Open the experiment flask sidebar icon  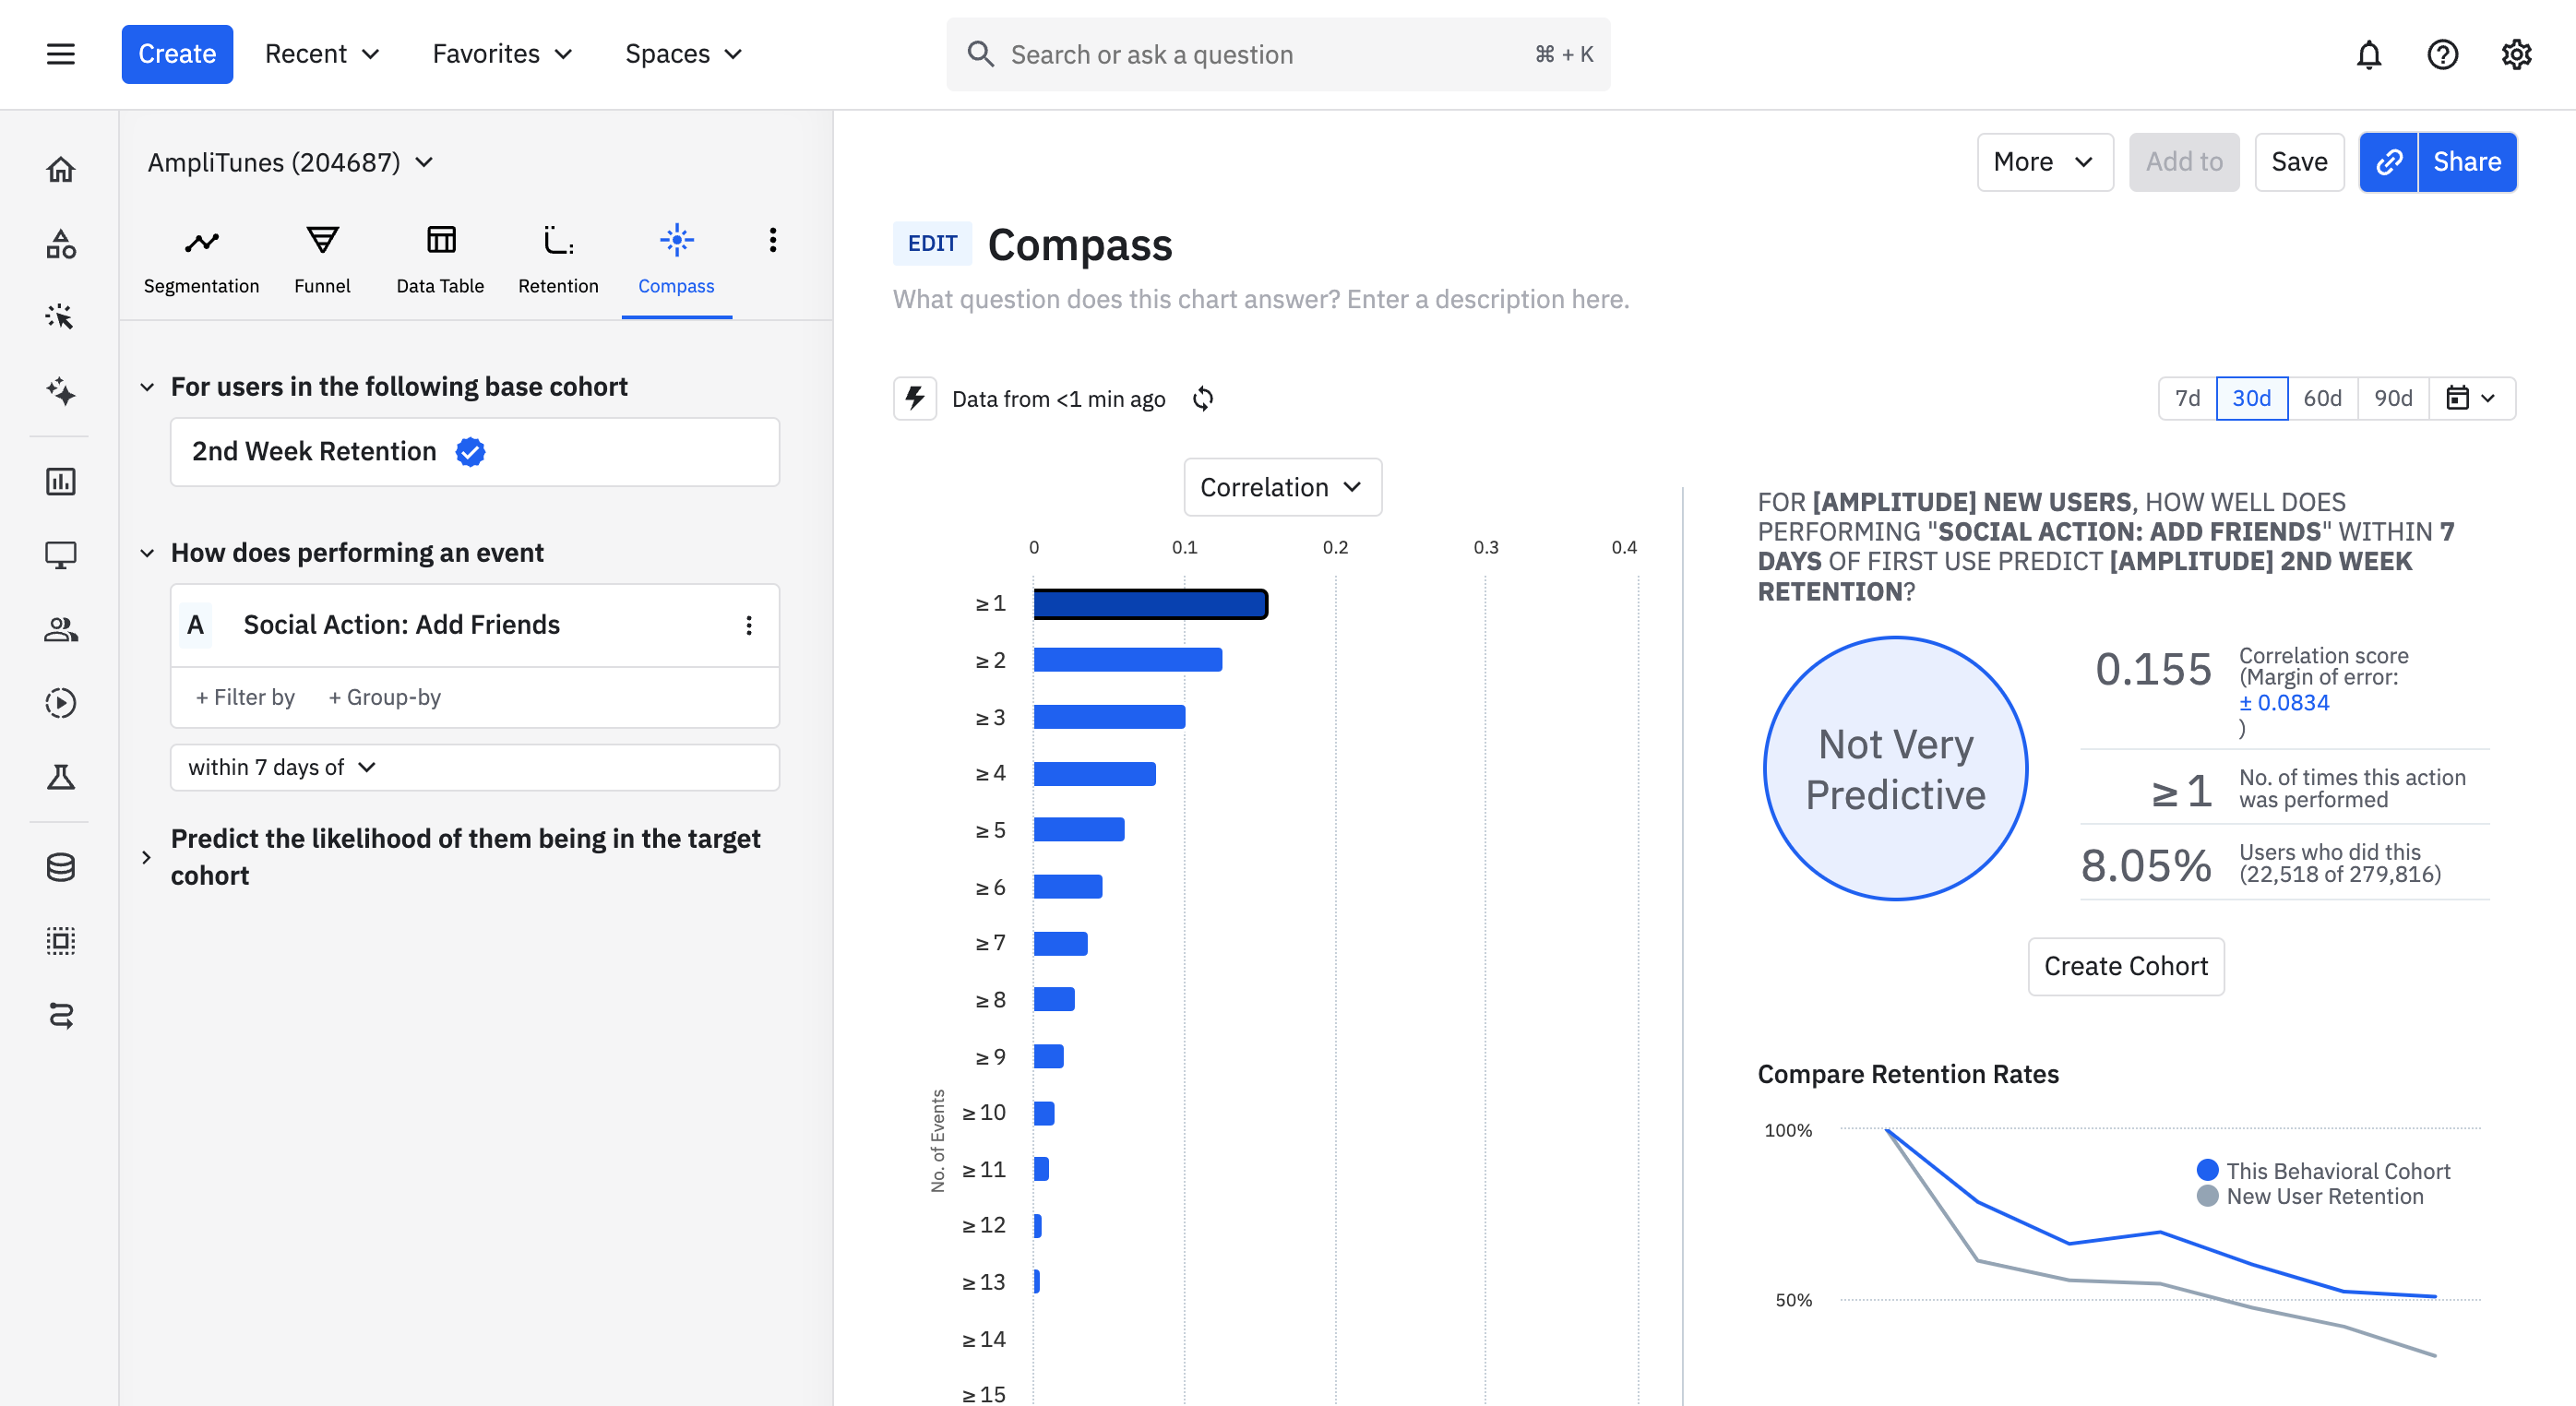point(60,777)
